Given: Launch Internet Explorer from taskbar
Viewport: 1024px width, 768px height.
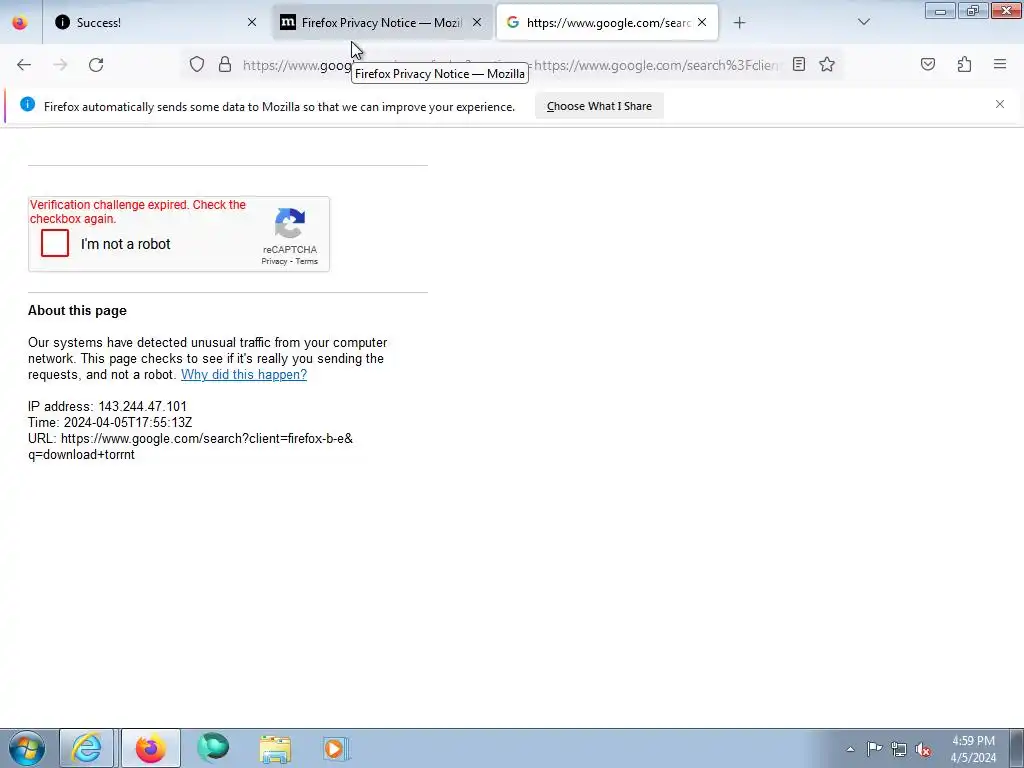Looking at the screenshot, I should 86,748.
